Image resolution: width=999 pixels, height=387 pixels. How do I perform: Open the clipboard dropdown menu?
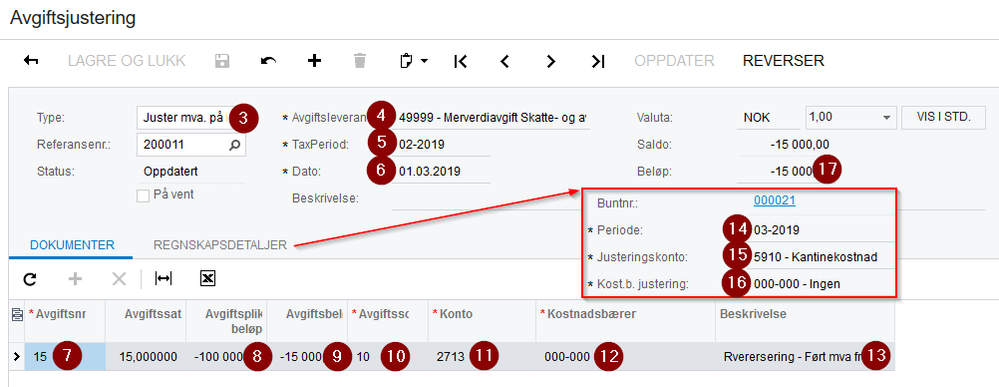coord(413,61)
